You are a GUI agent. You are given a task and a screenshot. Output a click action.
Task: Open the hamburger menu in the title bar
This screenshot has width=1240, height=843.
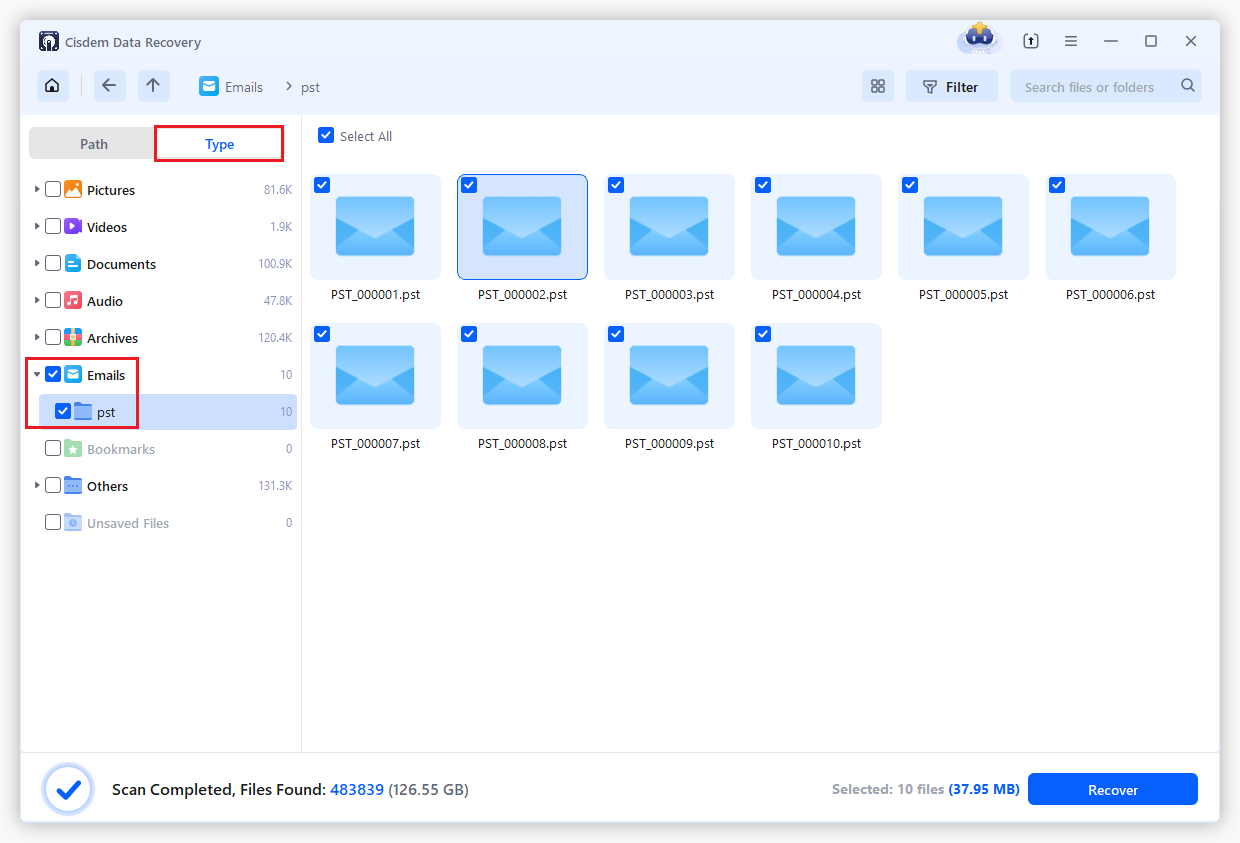click(x=1071, y=40)
